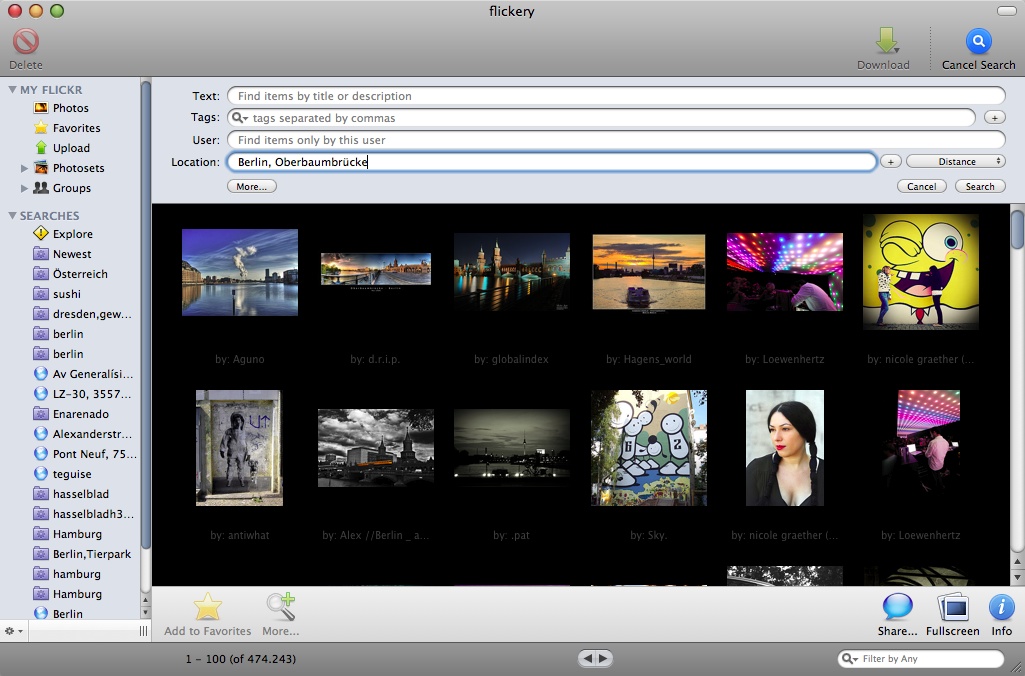Click the green Download arrow icon
The image size is (1025, 676).
click(884, 42)
